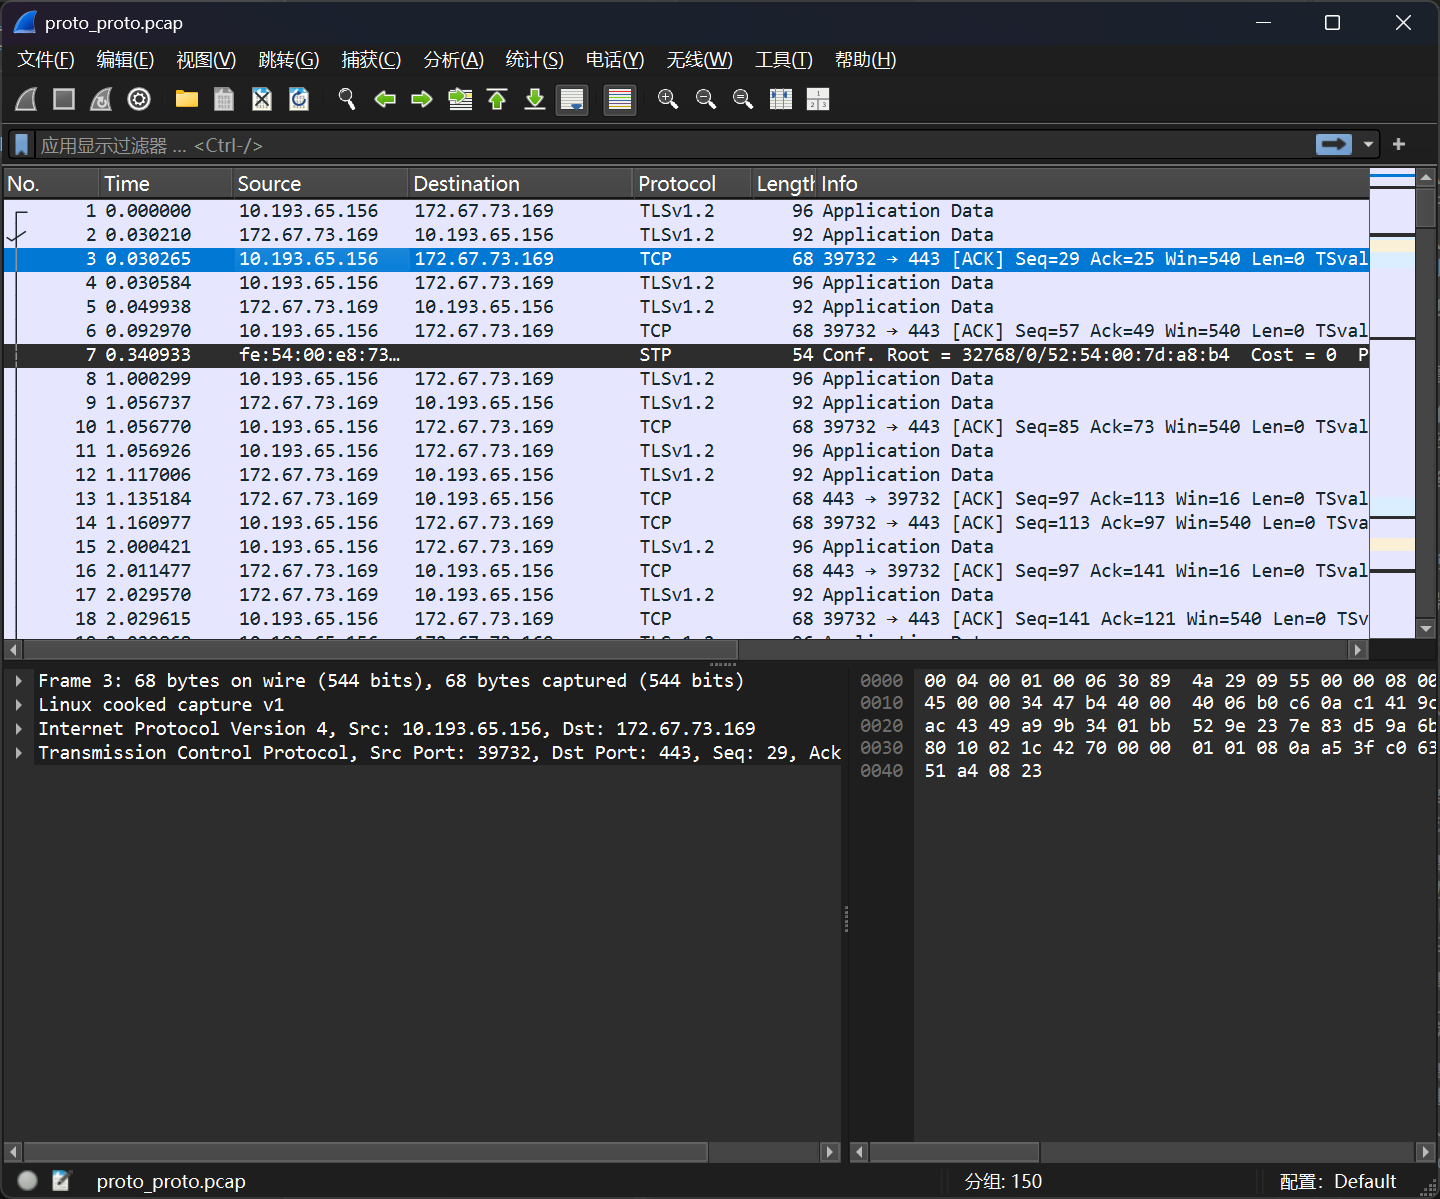Go forward in packet history
The height and width of the screenshot is (1199, 1440).
[422, 99]
